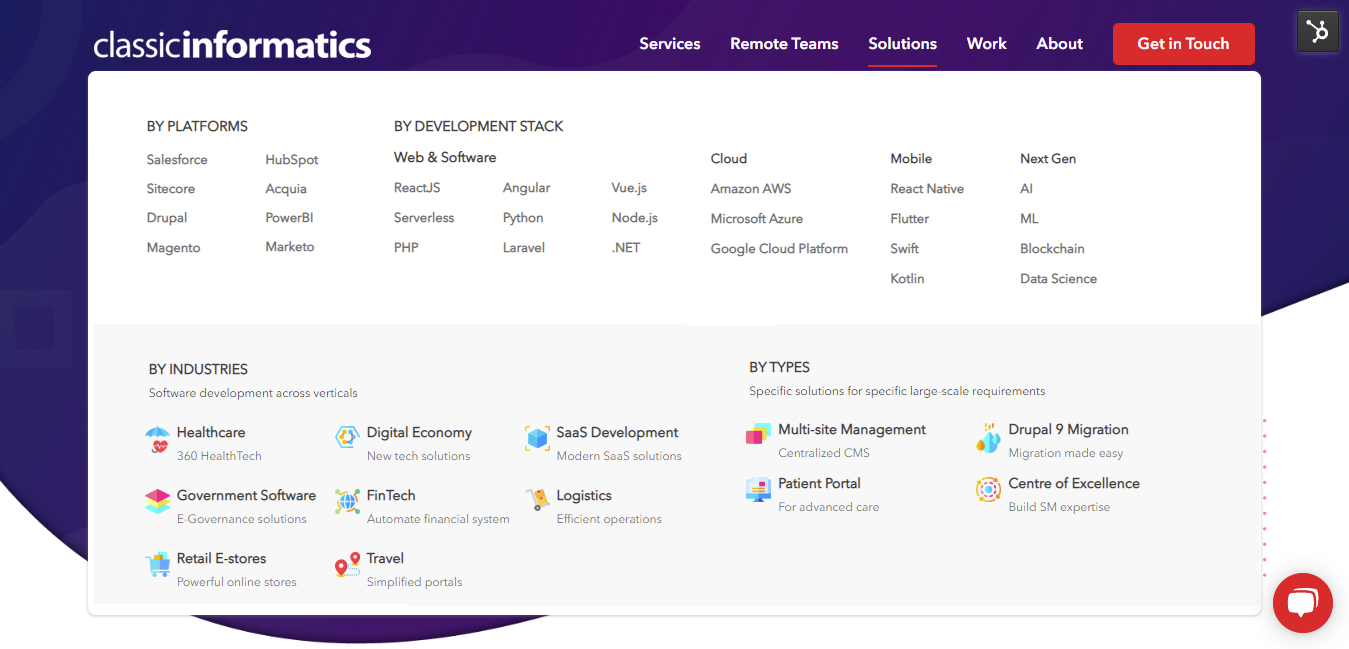Viewport: 1349px width, 649px height.
Task: Open the Digital Economy title link
Action: tap(419, 433)
